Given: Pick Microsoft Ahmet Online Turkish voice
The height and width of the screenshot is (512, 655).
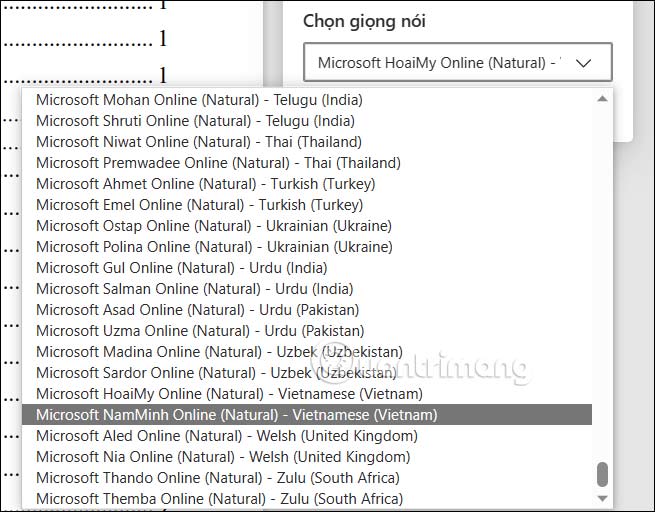Looking at the screenshot, I should [x=307, y=184].
